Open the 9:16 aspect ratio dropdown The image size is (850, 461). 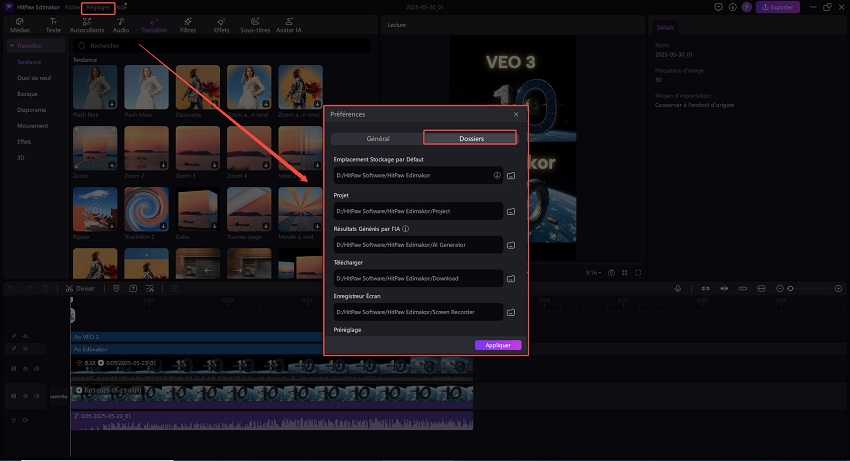593,273
